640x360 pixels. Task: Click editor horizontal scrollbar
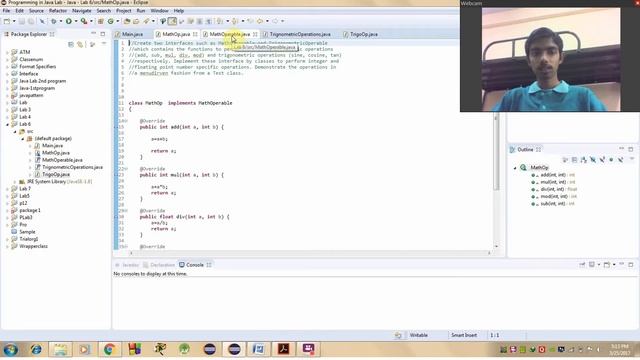point(310,253)
